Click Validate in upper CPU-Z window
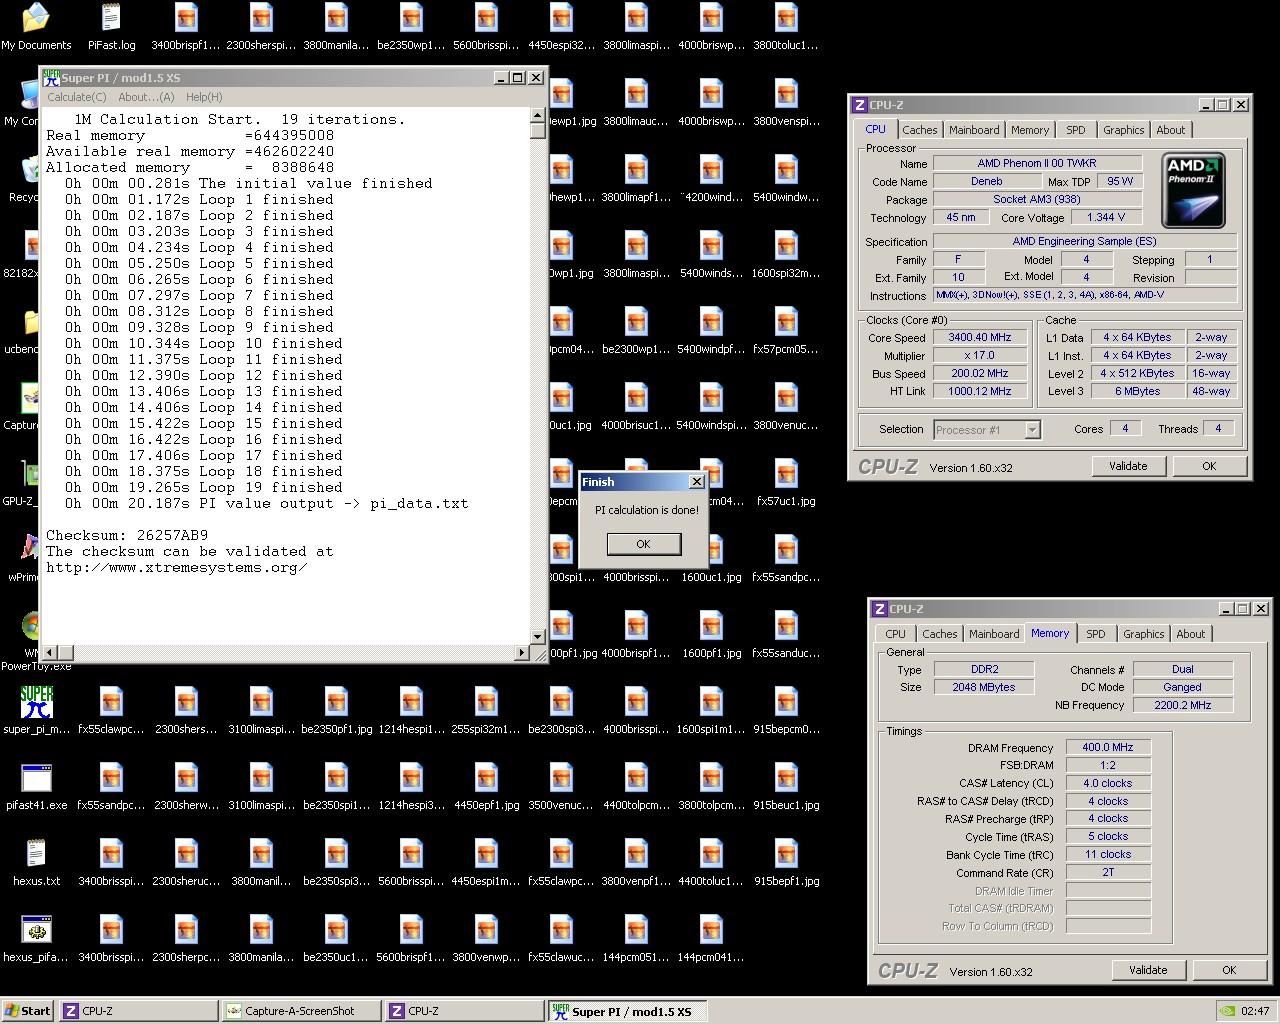Viewport: 1280px width, 1024px height. [x=1128, y=466]
